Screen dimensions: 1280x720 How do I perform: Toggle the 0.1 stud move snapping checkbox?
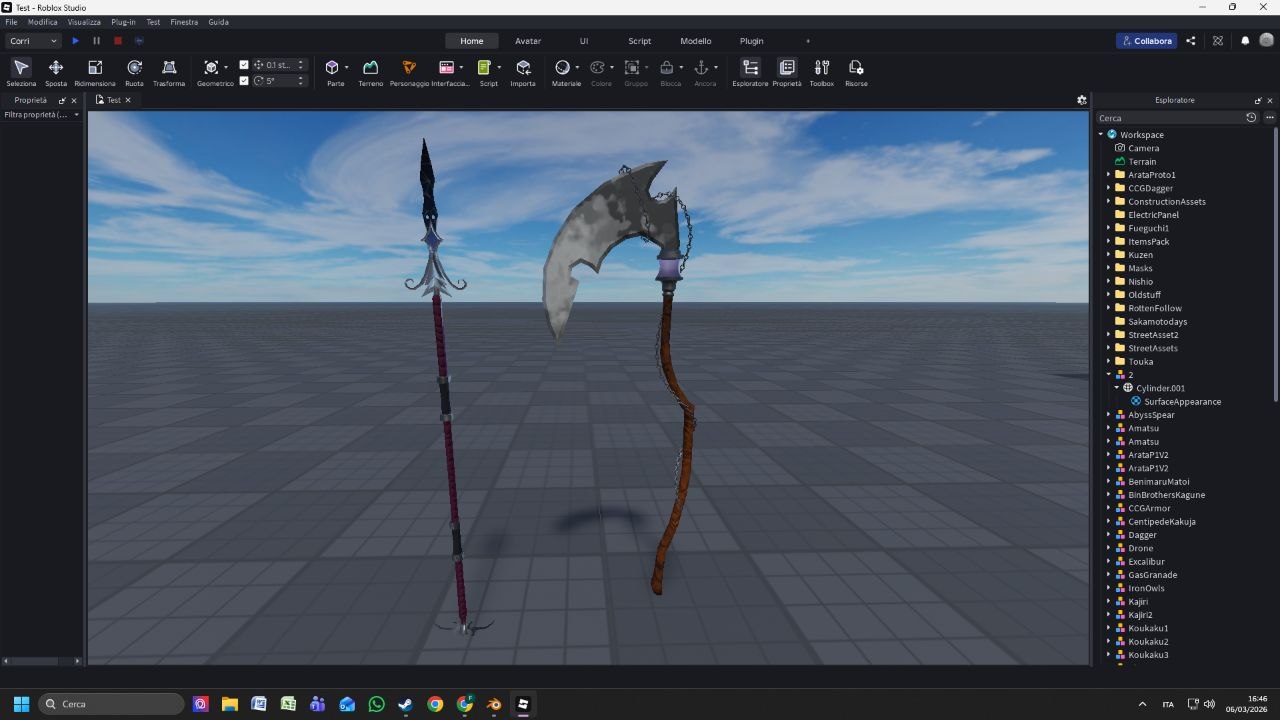coord(244,64)
